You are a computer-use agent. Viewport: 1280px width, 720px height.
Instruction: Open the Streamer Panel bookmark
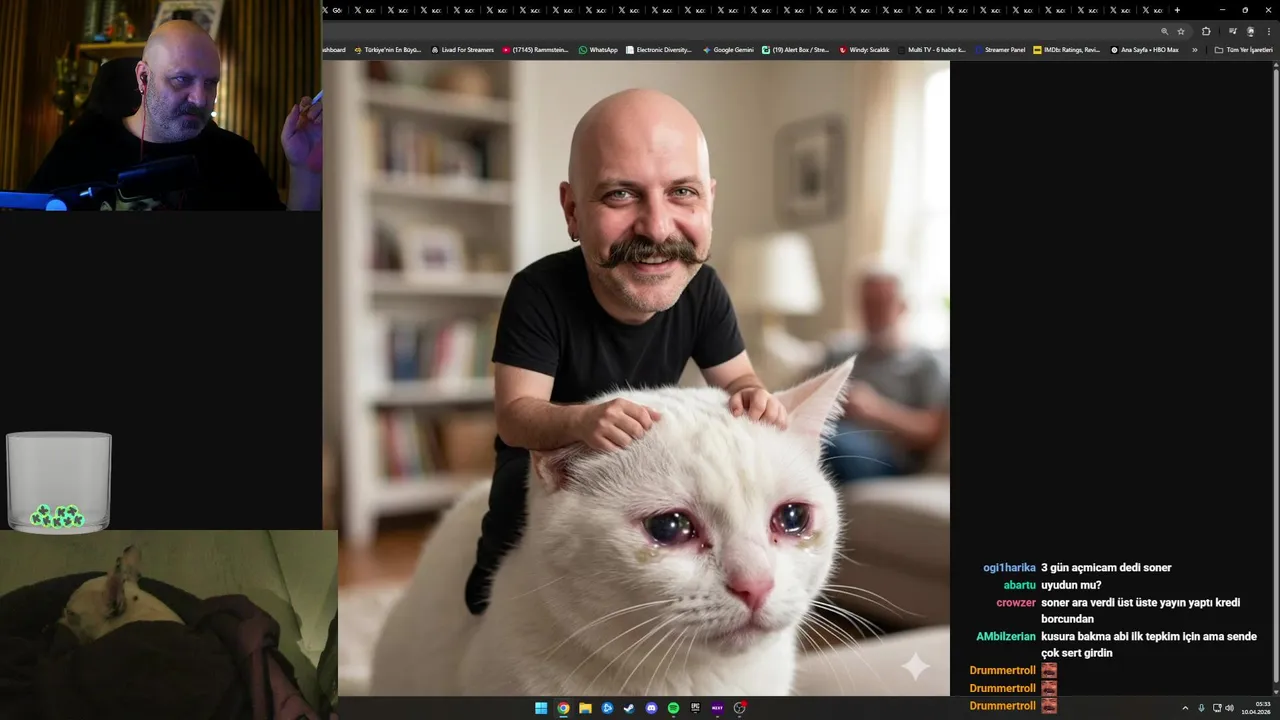[1000, 49]
